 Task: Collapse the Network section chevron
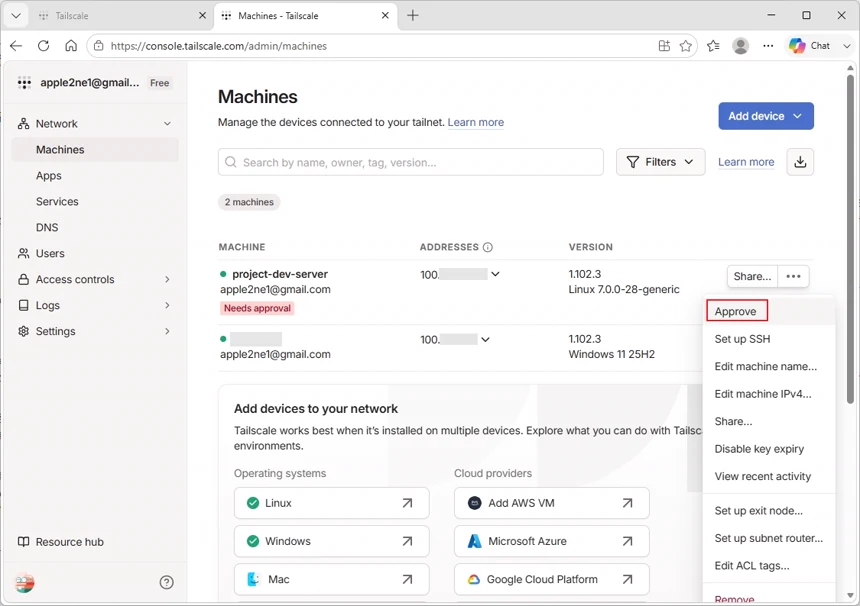(167, 124)
